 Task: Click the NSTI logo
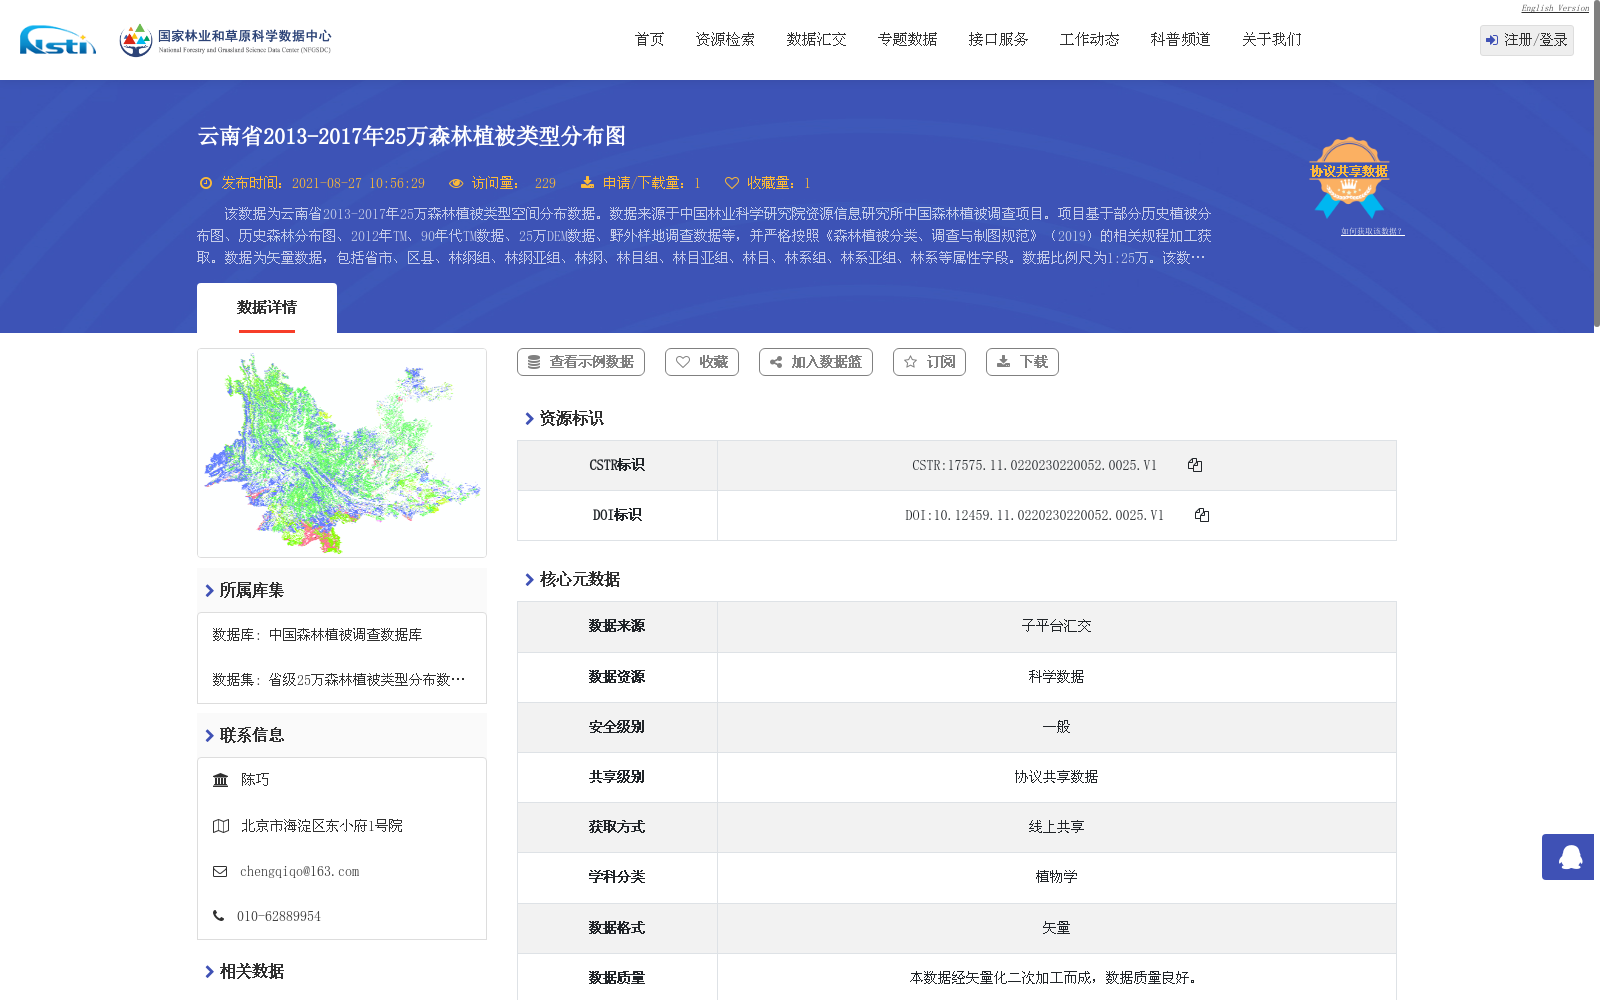pos(58,40)
